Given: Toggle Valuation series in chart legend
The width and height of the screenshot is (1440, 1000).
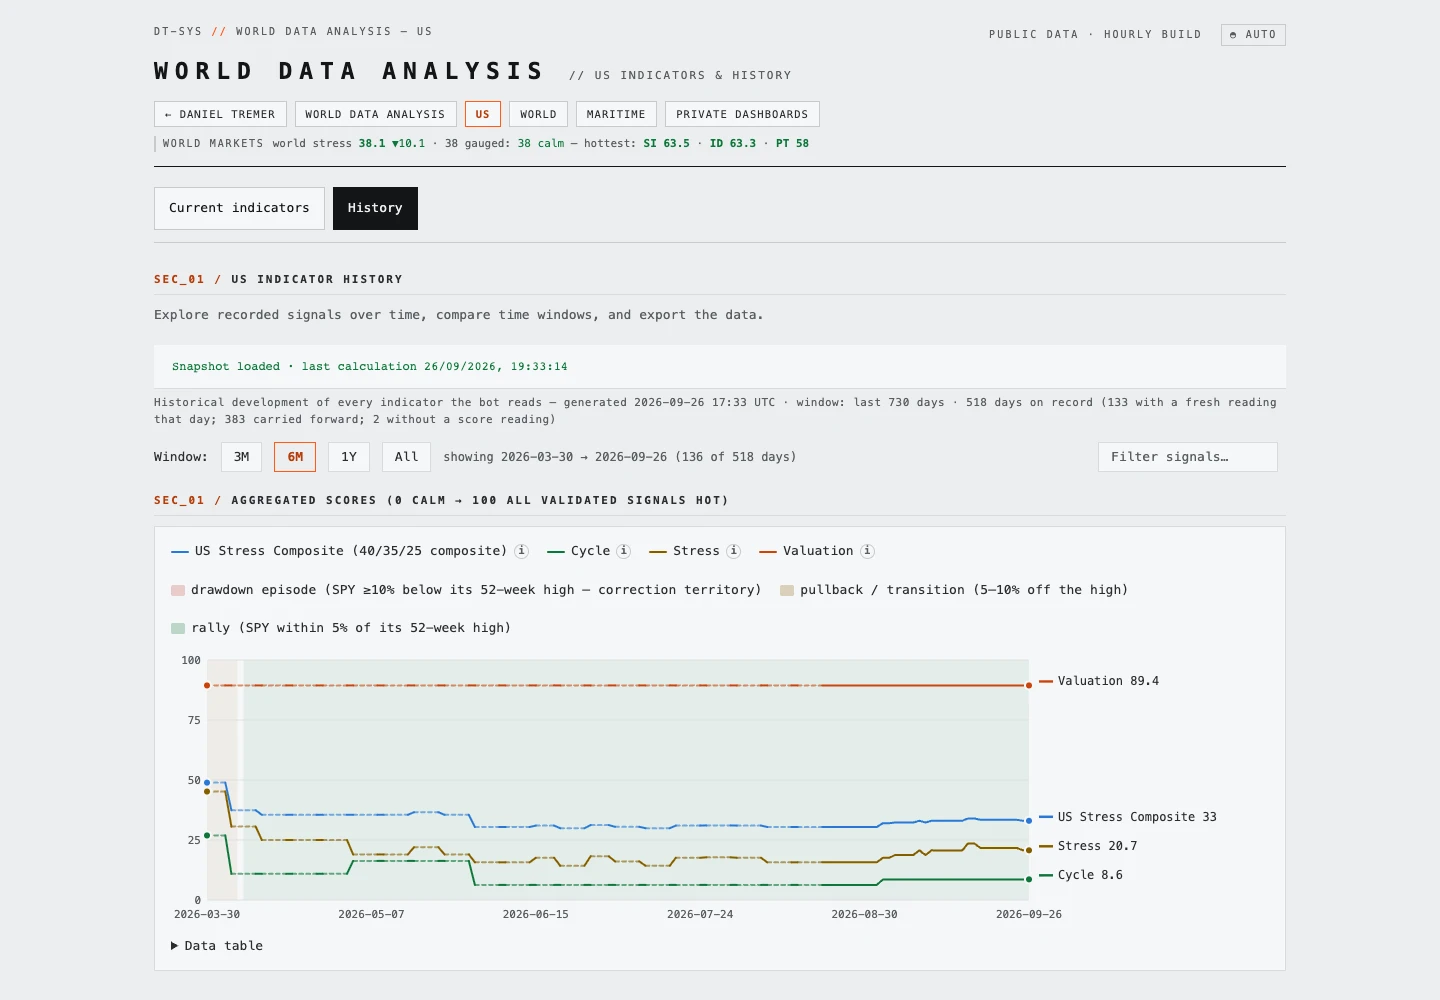Looking at the screenshot, I should (x=807, y=551).
